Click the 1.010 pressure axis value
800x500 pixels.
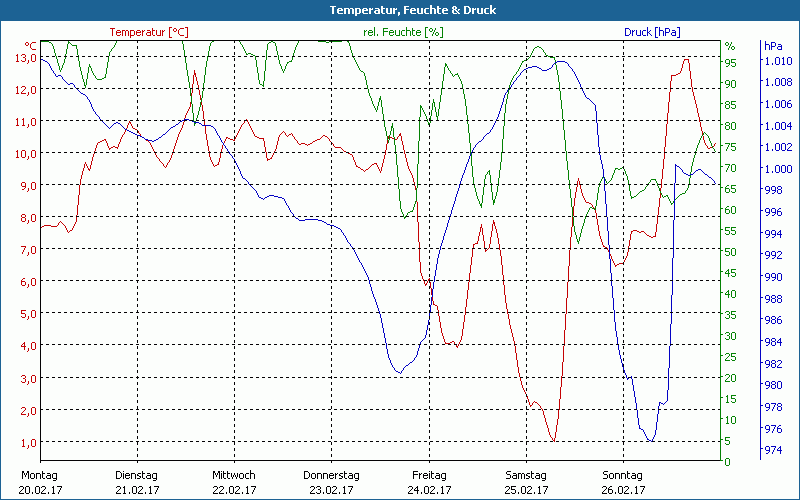click(x=777, y=61)
